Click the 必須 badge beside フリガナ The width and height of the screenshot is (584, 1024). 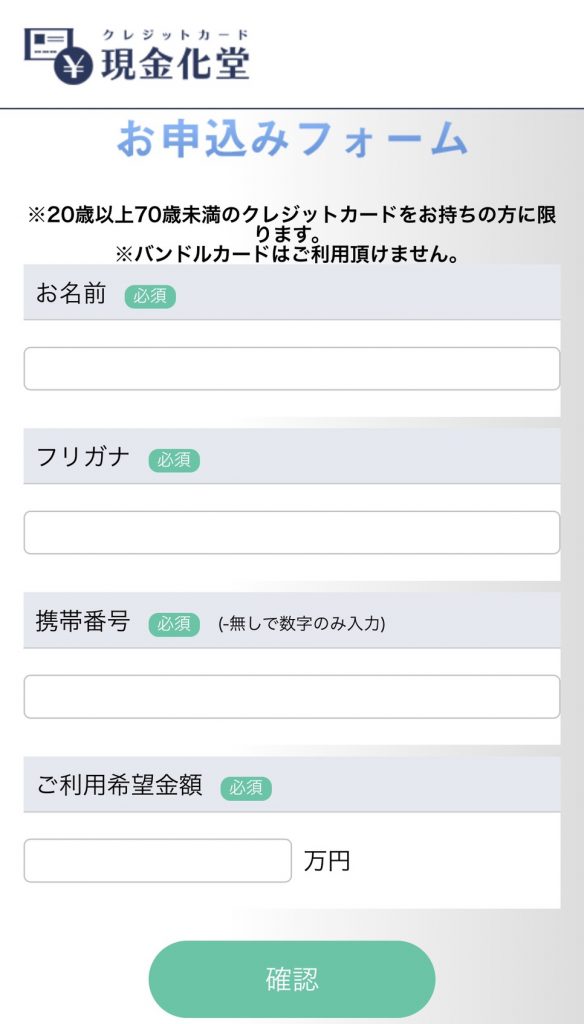(x=174, y=460)
